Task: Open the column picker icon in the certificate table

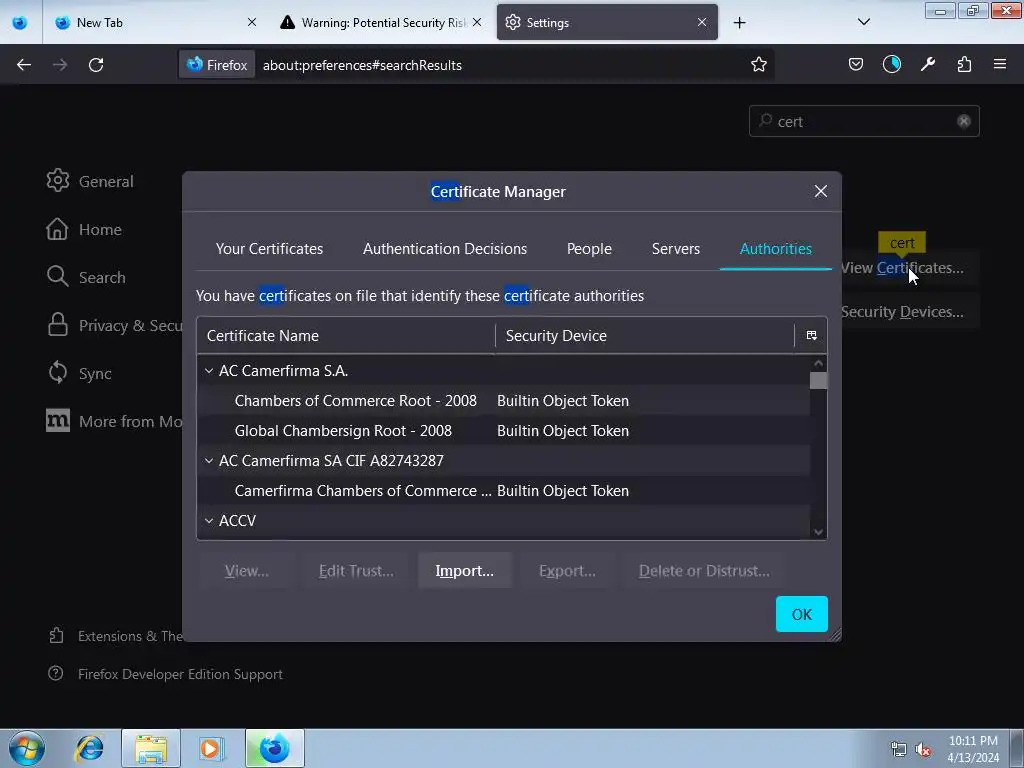Action: pos(812,336)
